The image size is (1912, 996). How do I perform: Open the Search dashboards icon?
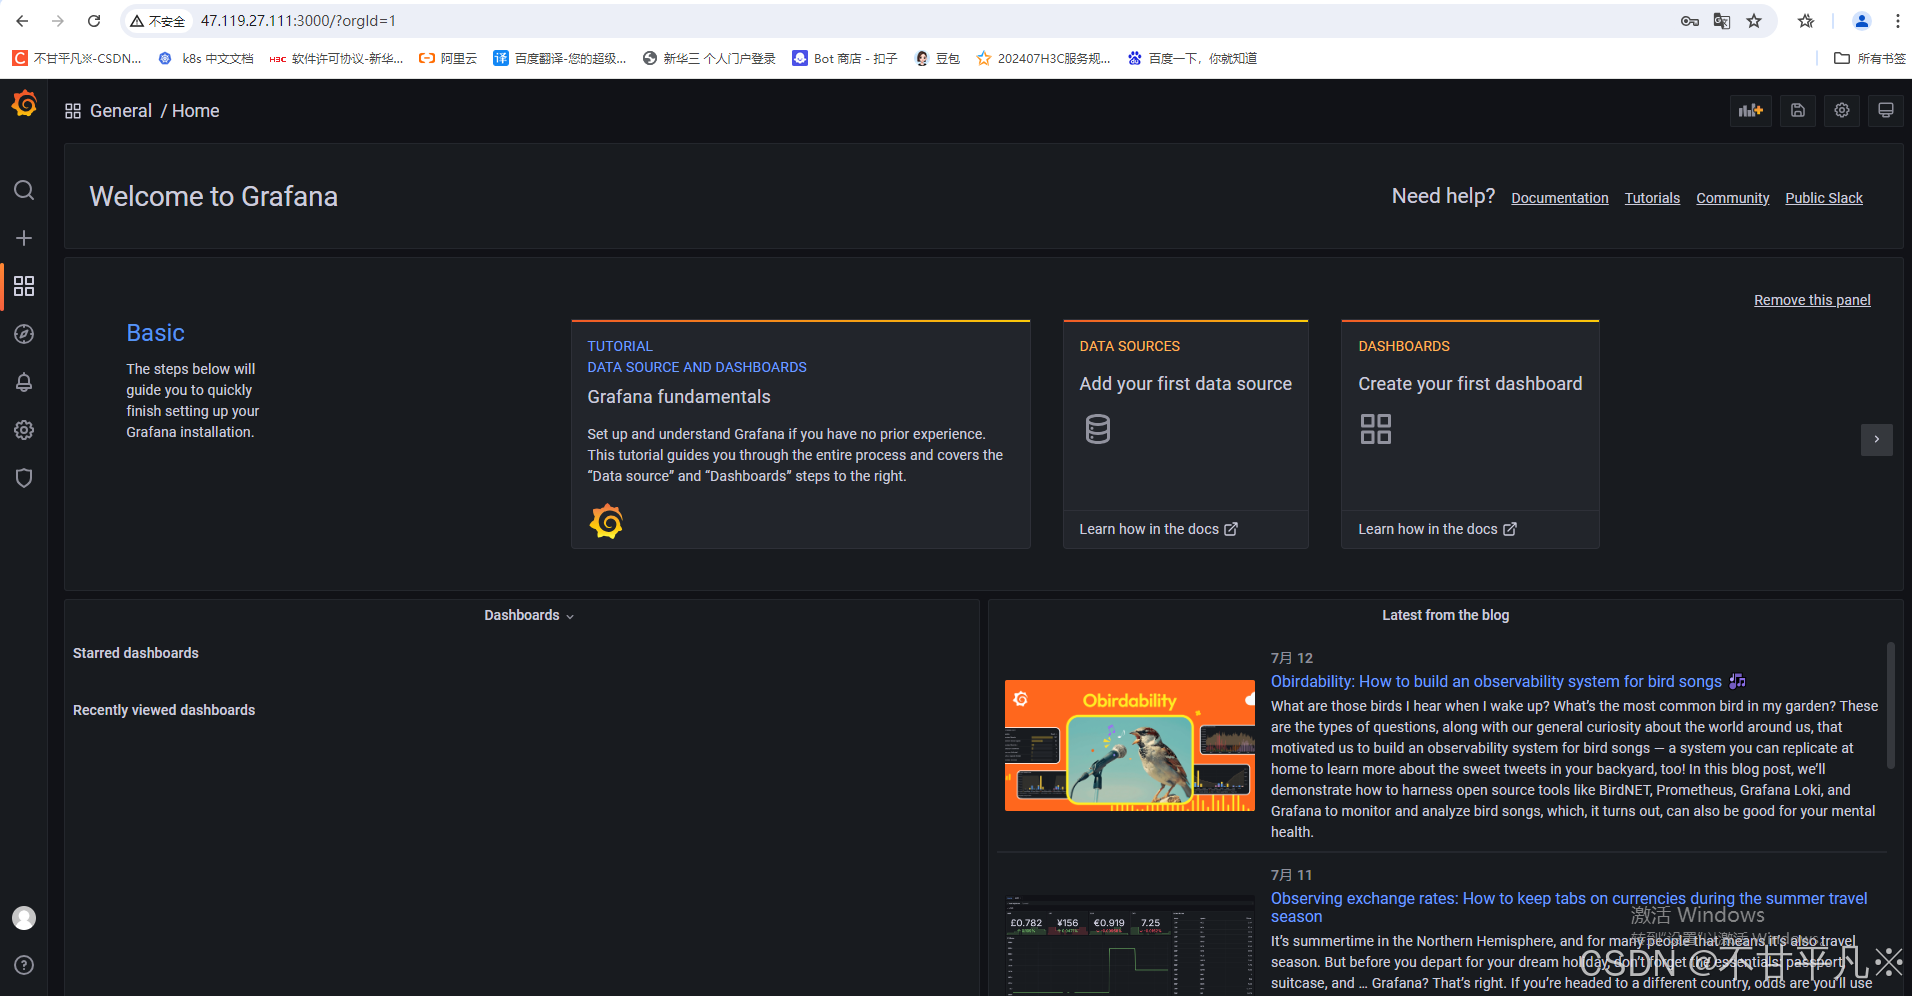pyautogui.click(x=24, y=190)
